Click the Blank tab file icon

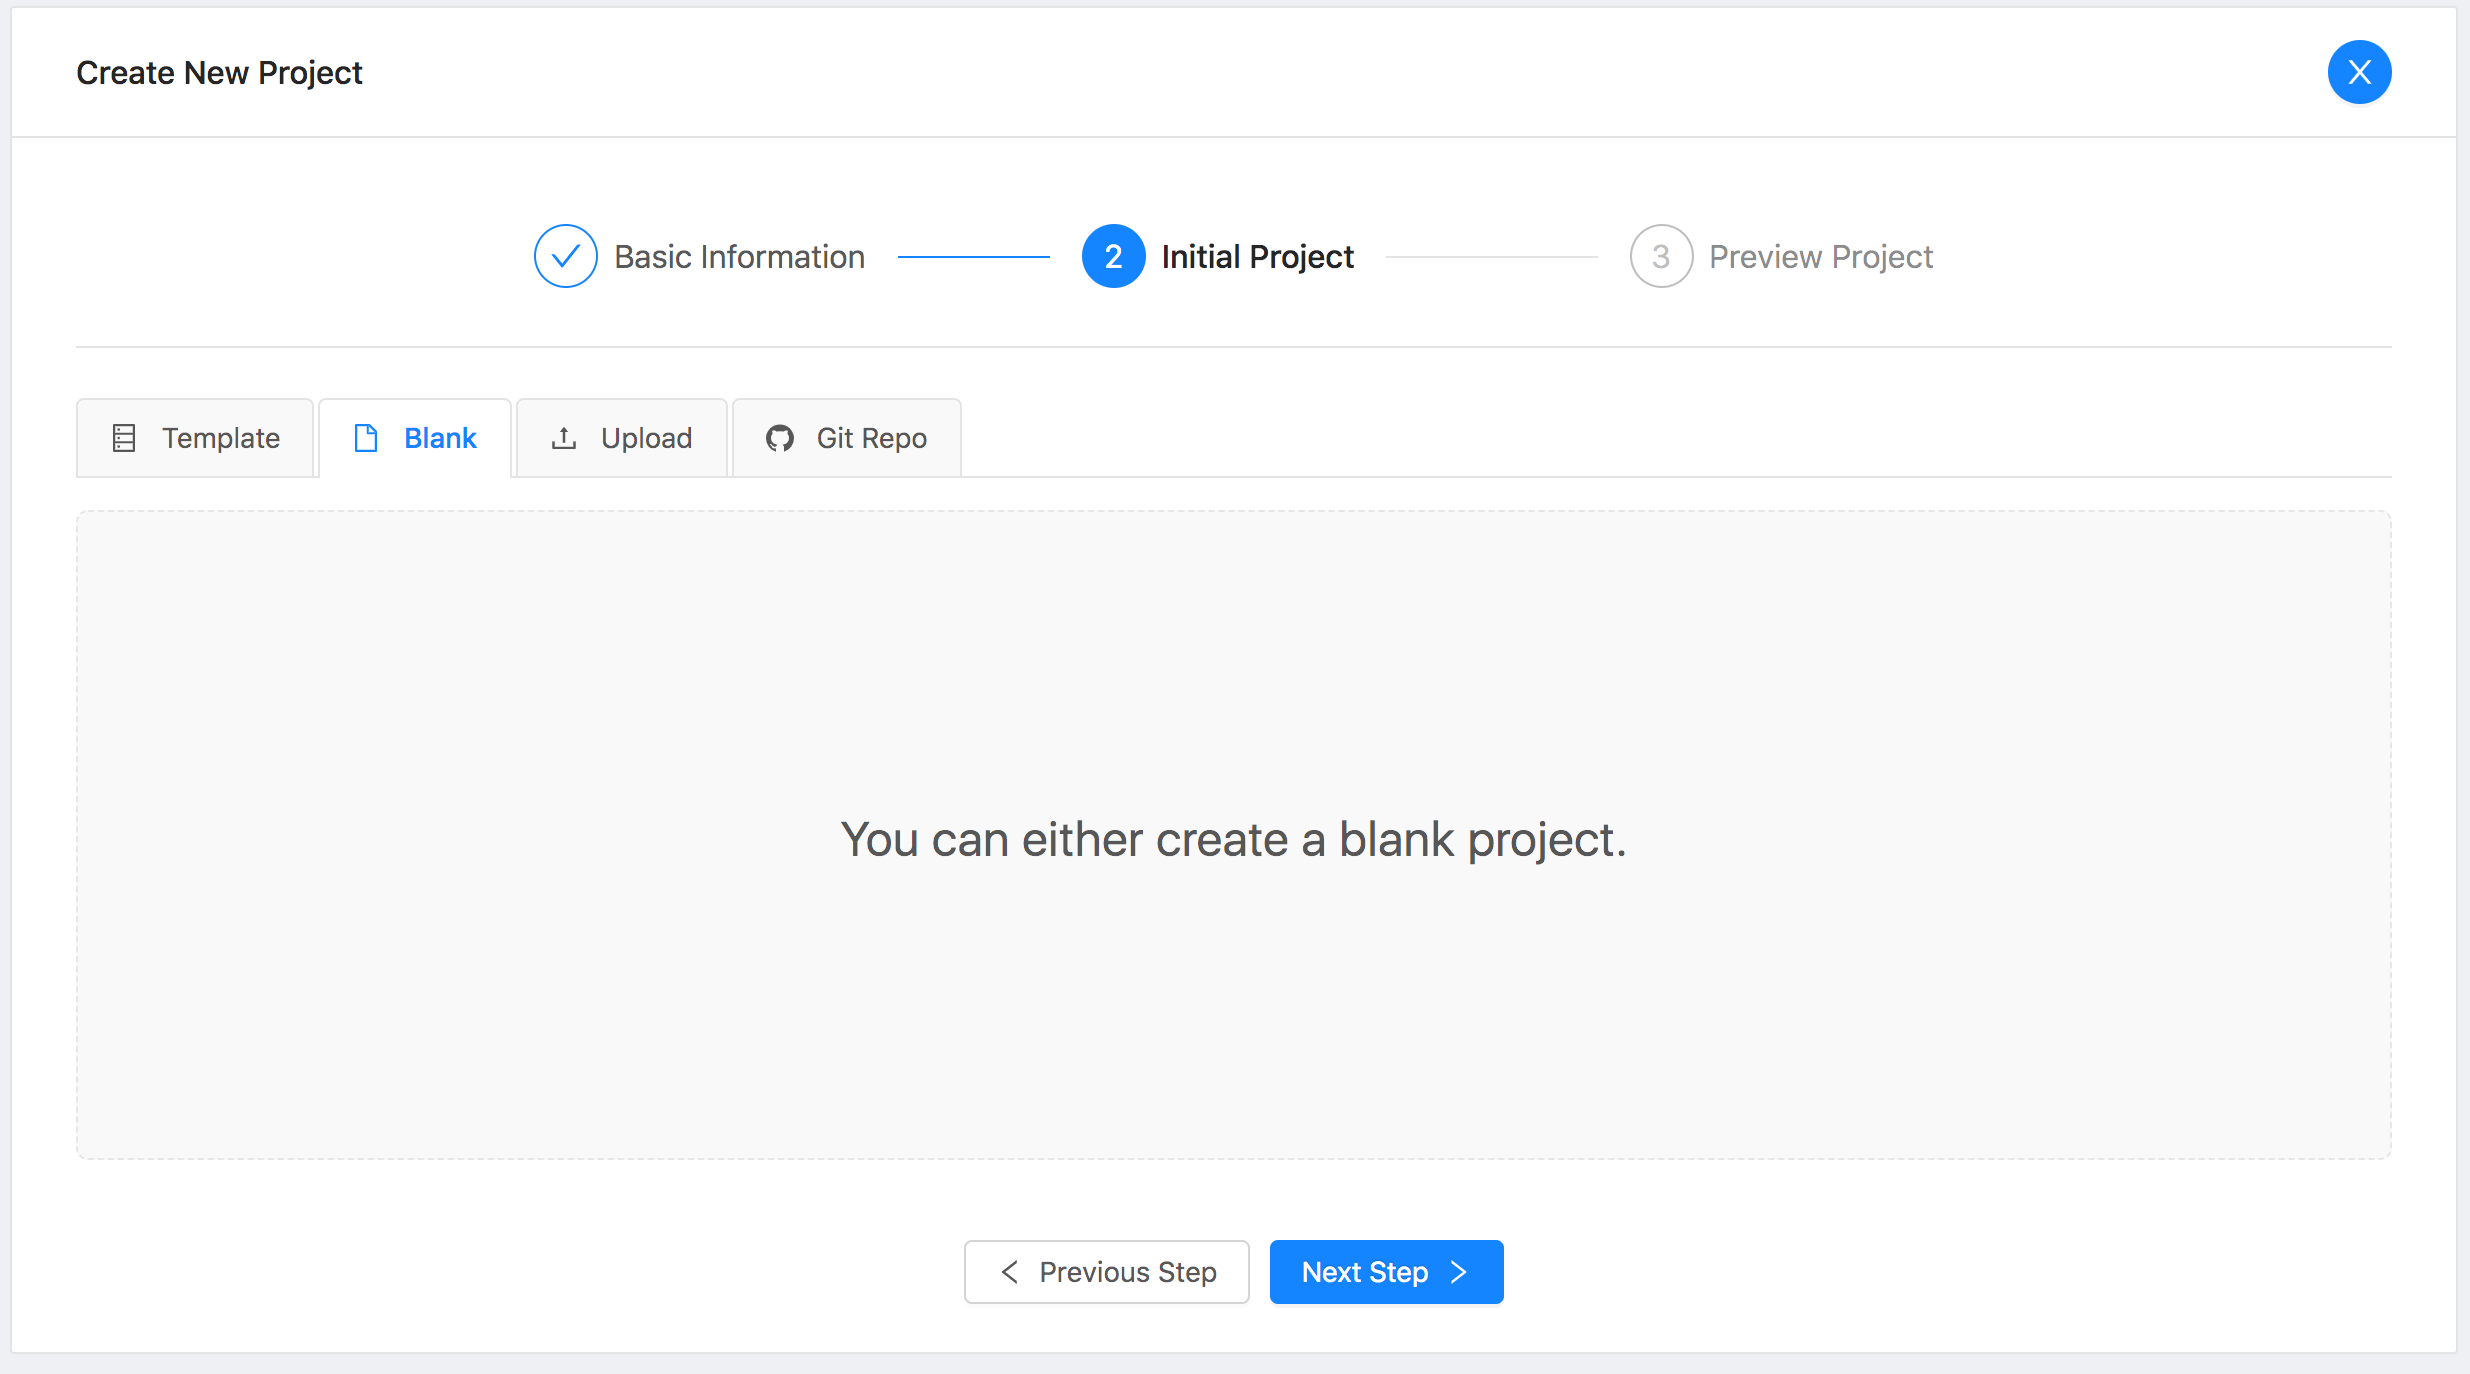coord(366,438)
